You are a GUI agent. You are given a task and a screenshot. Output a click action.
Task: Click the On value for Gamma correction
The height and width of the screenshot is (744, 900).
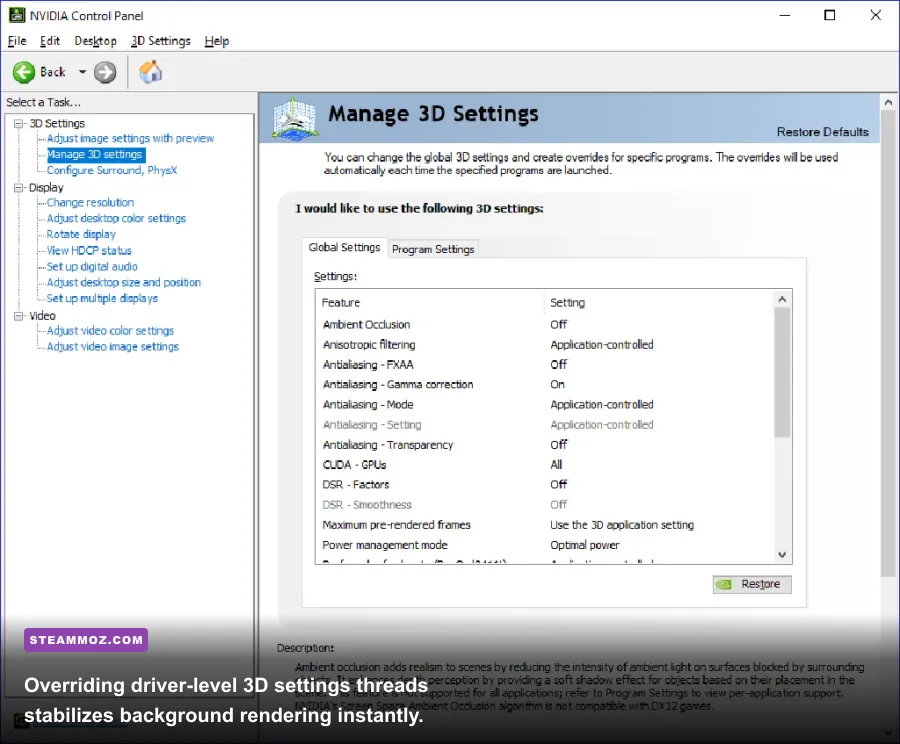557,385
